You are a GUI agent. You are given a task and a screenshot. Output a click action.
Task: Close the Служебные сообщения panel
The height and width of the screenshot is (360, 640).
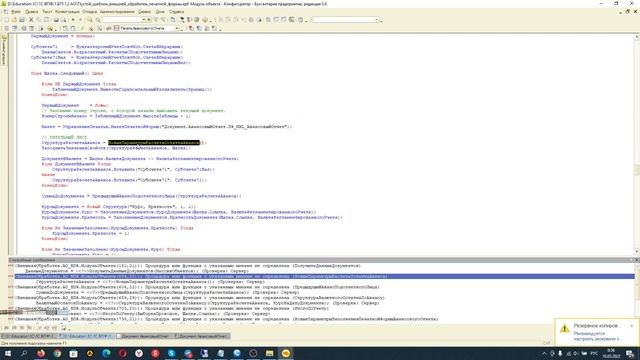pos(636,260)
